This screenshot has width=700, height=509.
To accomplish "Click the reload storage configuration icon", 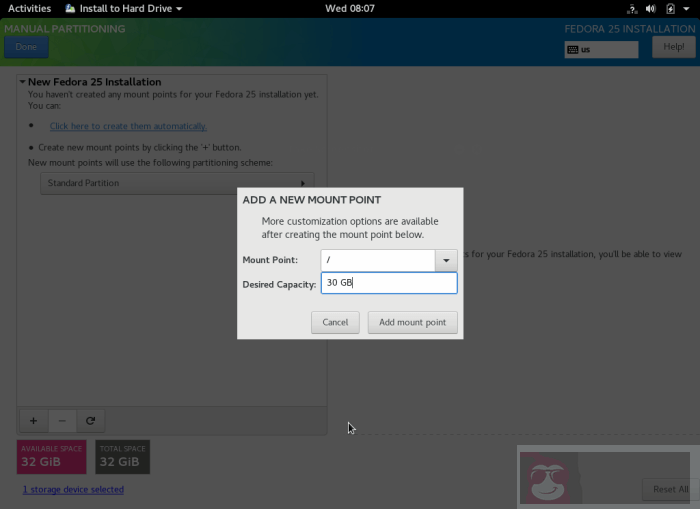I will tap(91, 421).
